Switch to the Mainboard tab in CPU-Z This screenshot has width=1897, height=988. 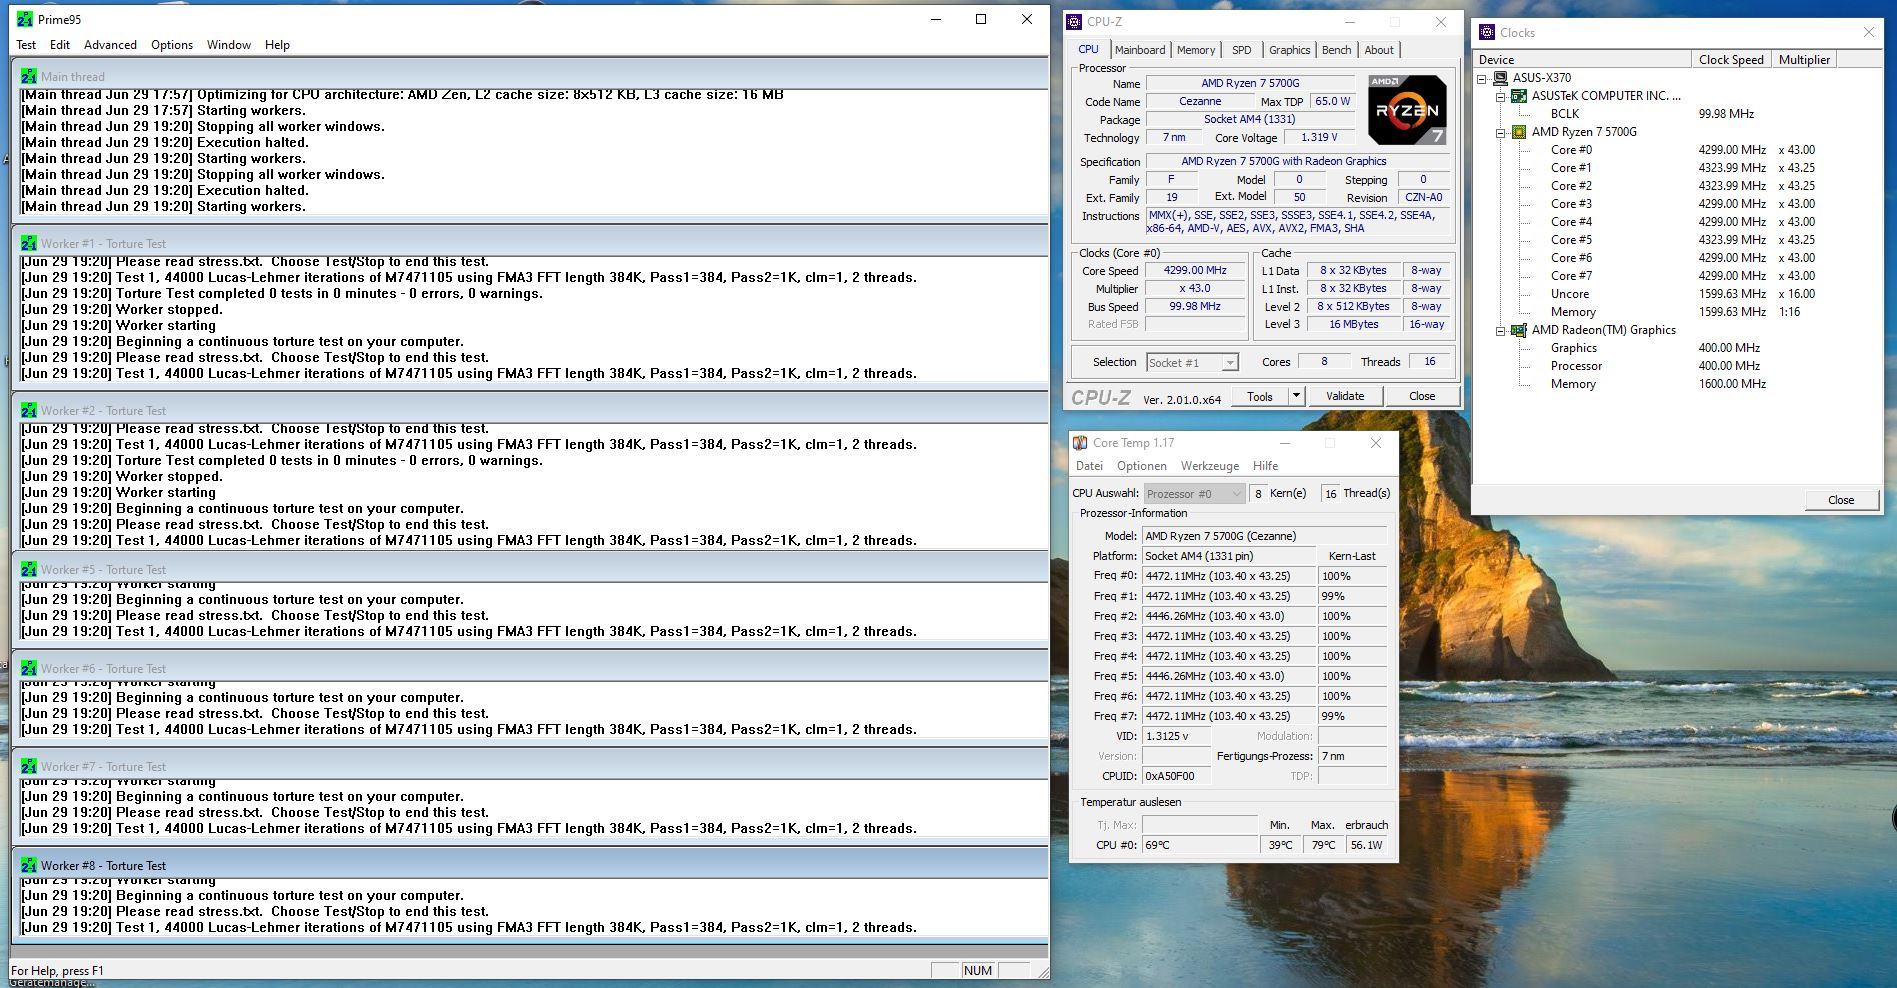[x=1140, y=50]
